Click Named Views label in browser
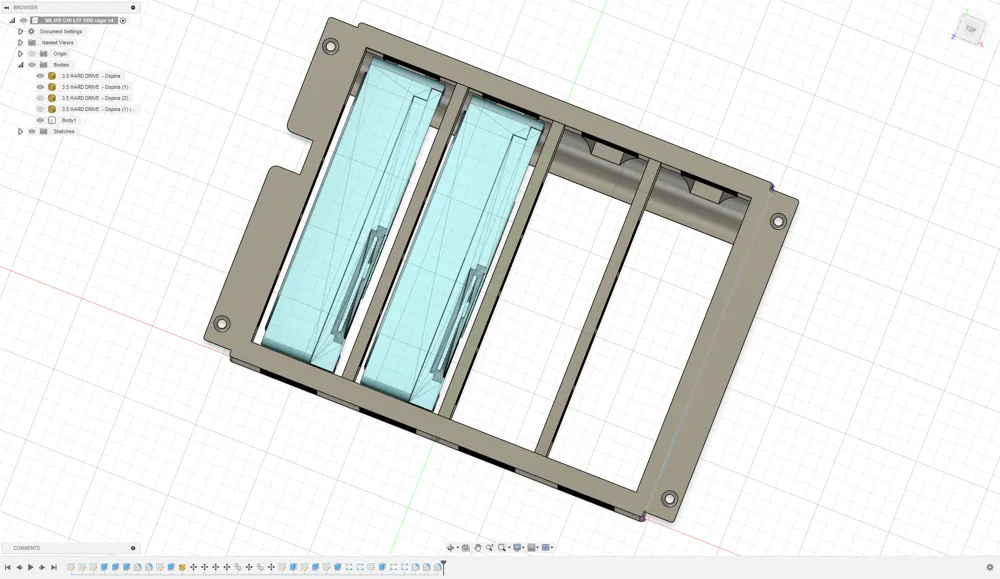The height and width of the screenshot is (579, 1000). pyautogui.click(x=57, y=43)
